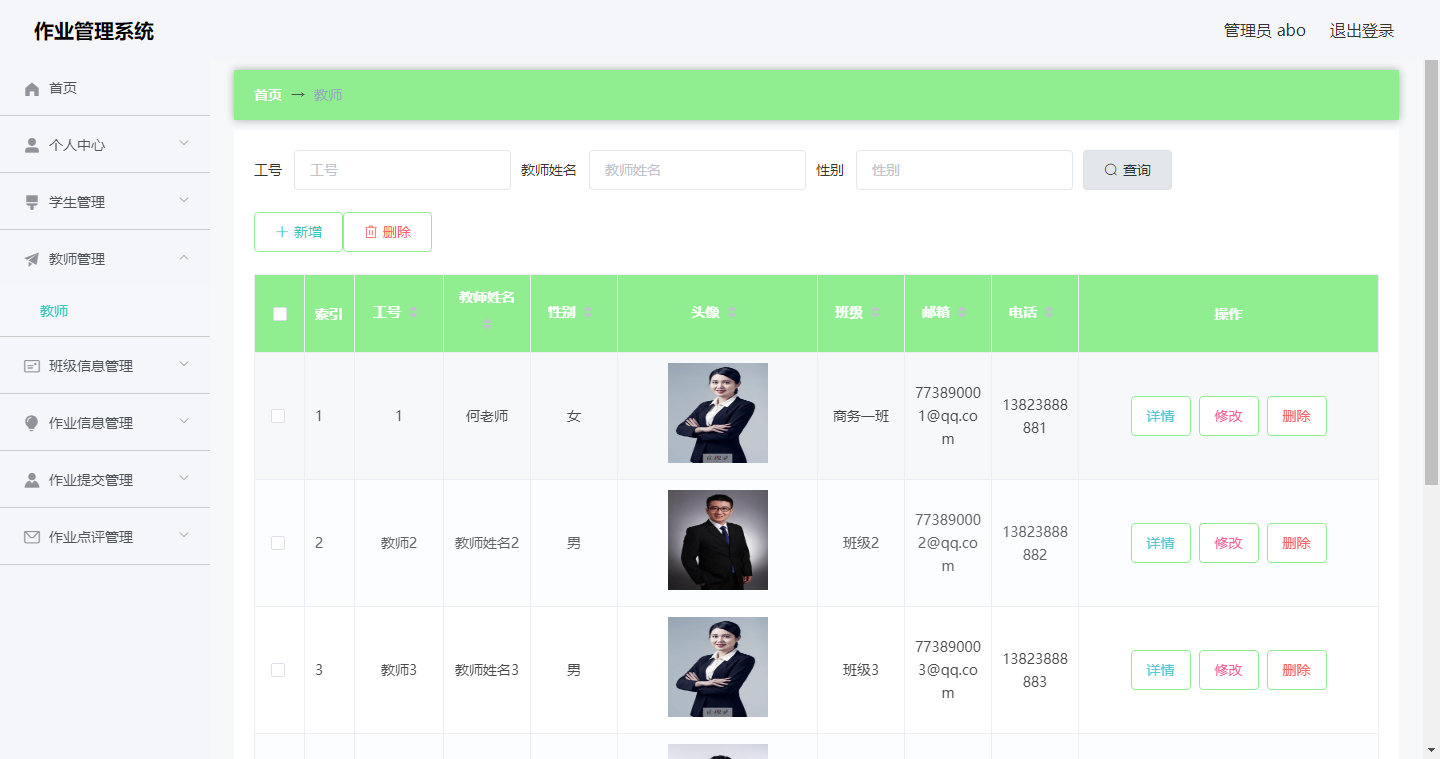Sort by 教师姓名 column sort arrows
Image resolution: width=1440 pixels, height=759 pixels.
(487, 324)
